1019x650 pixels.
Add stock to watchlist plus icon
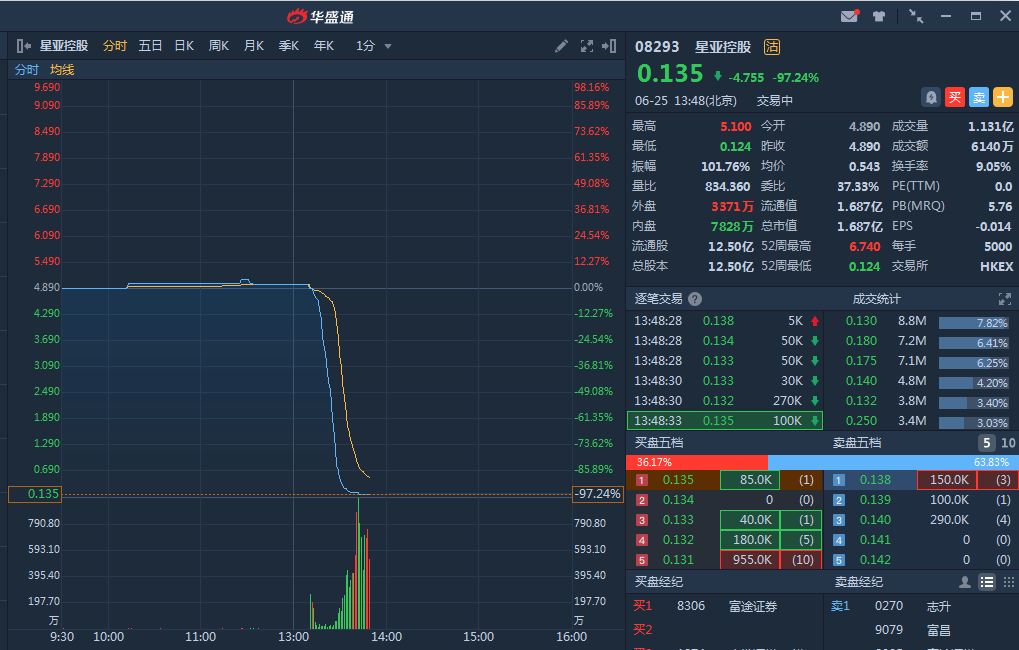tap(1003, 98)
